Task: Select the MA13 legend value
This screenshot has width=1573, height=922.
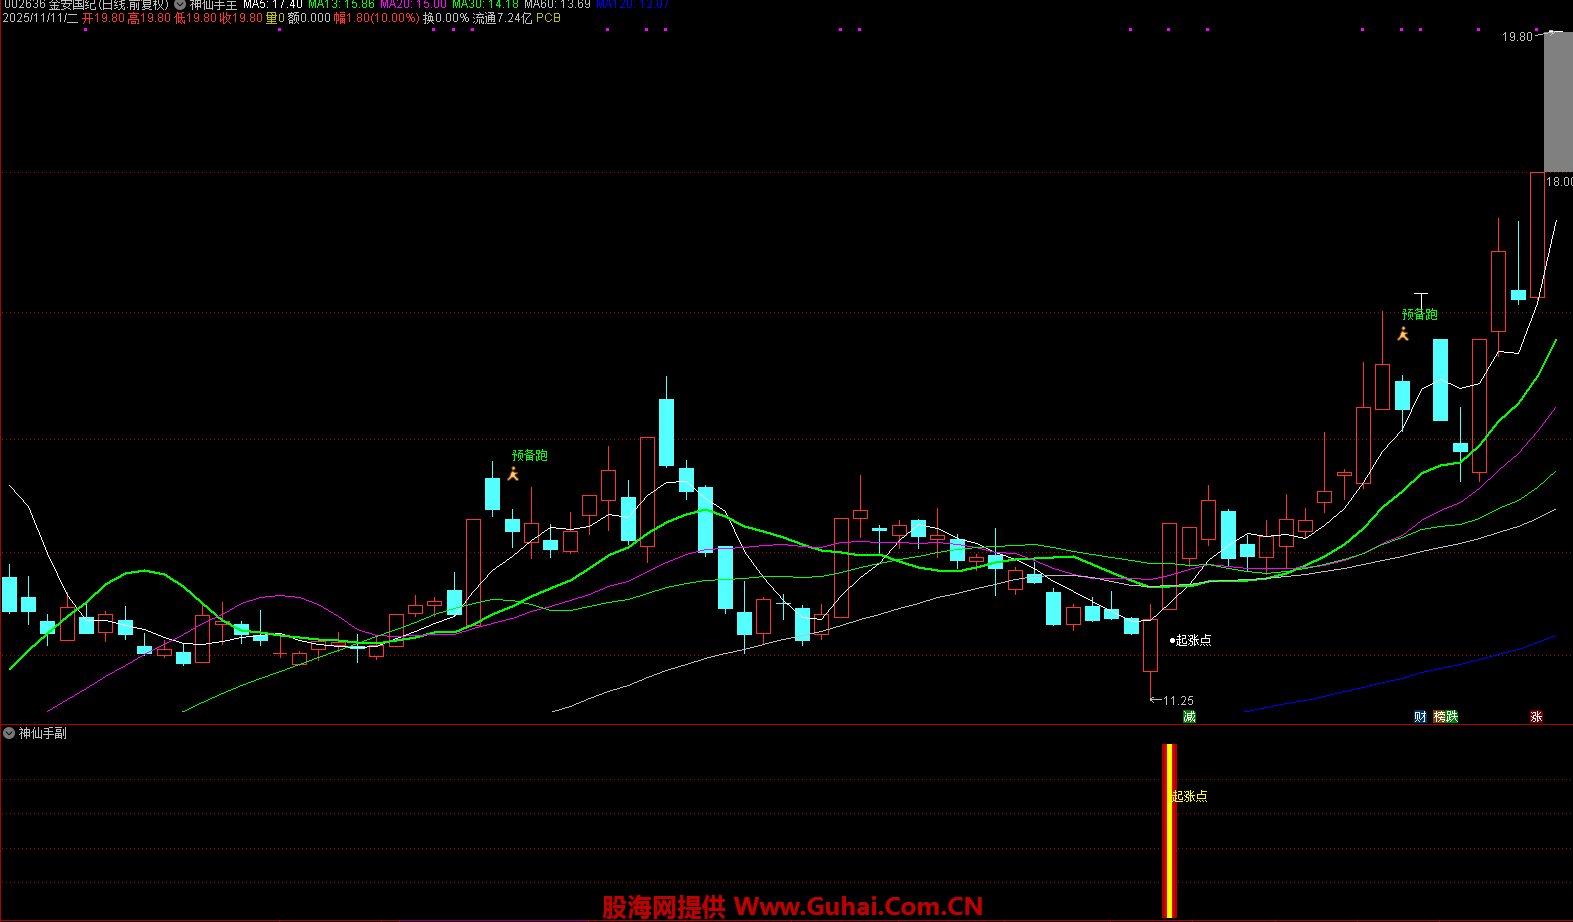Action: click(x=341, y=5)
